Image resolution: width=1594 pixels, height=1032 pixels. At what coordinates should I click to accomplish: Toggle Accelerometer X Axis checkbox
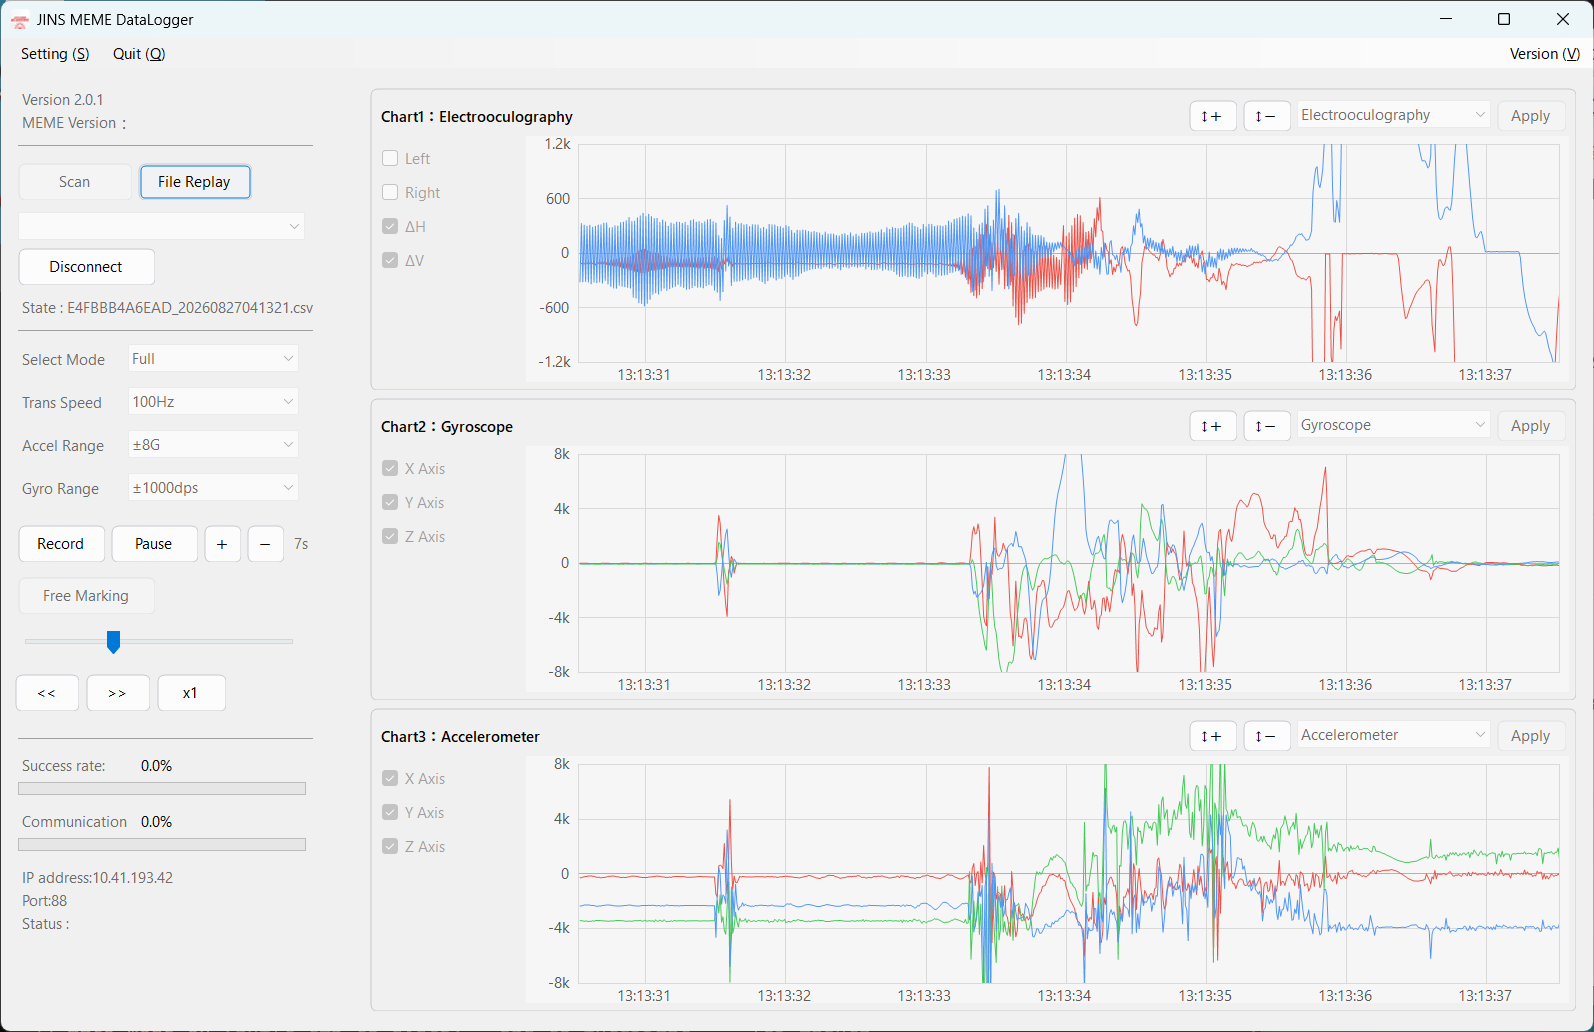(390, 778)
